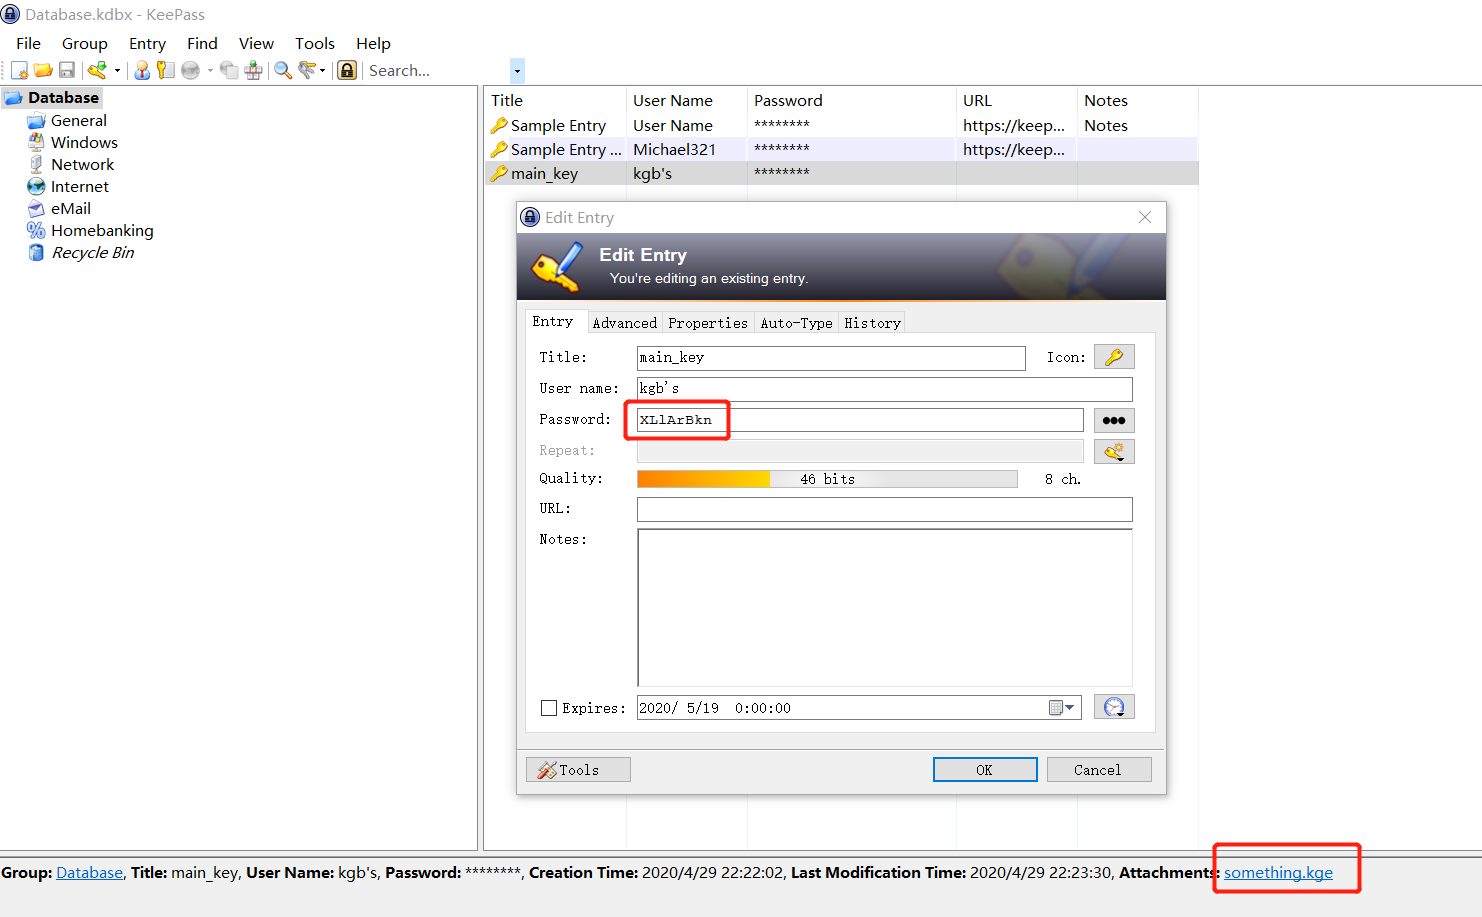Click the Copy URL toolbar icon

229,70
